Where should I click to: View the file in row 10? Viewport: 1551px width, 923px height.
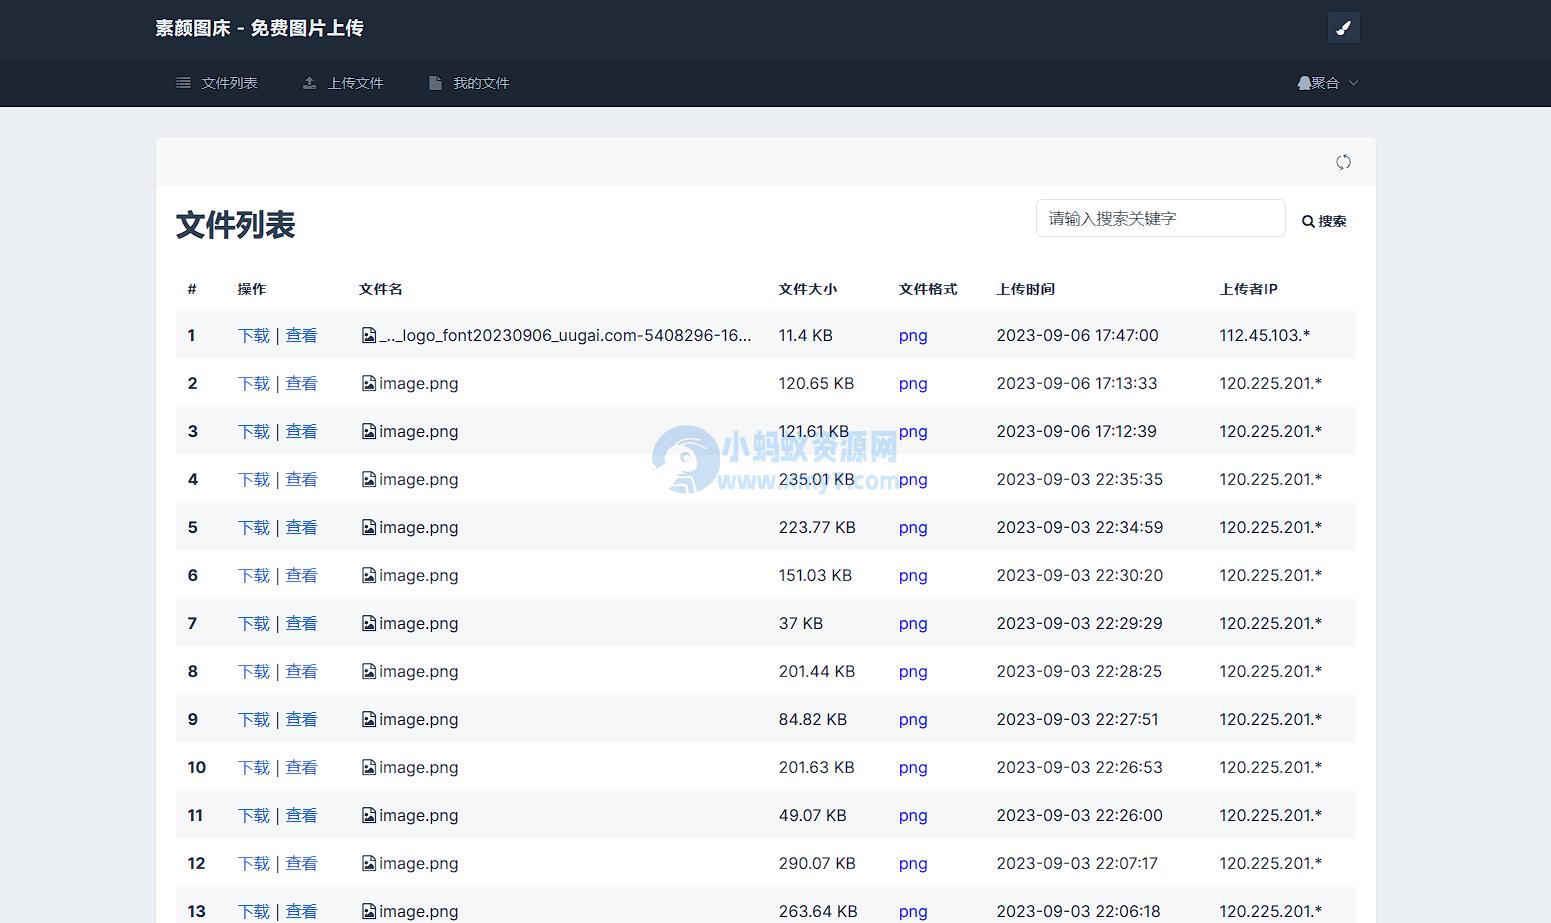[x=301, y=767]
